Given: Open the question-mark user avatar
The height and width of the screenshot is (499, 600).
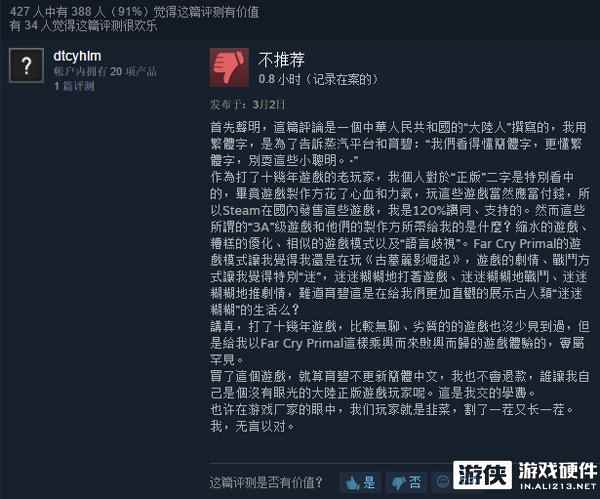Looking at the screenshot, I should (26, 65).
